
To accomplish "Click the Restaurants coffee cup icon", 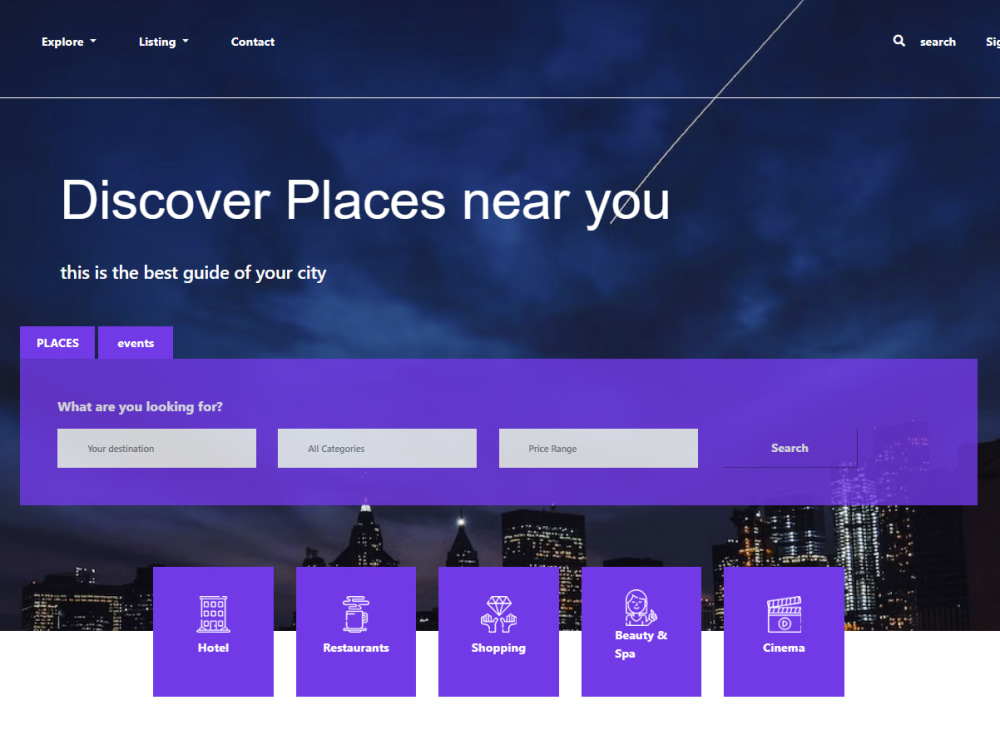I will (356, 614).
